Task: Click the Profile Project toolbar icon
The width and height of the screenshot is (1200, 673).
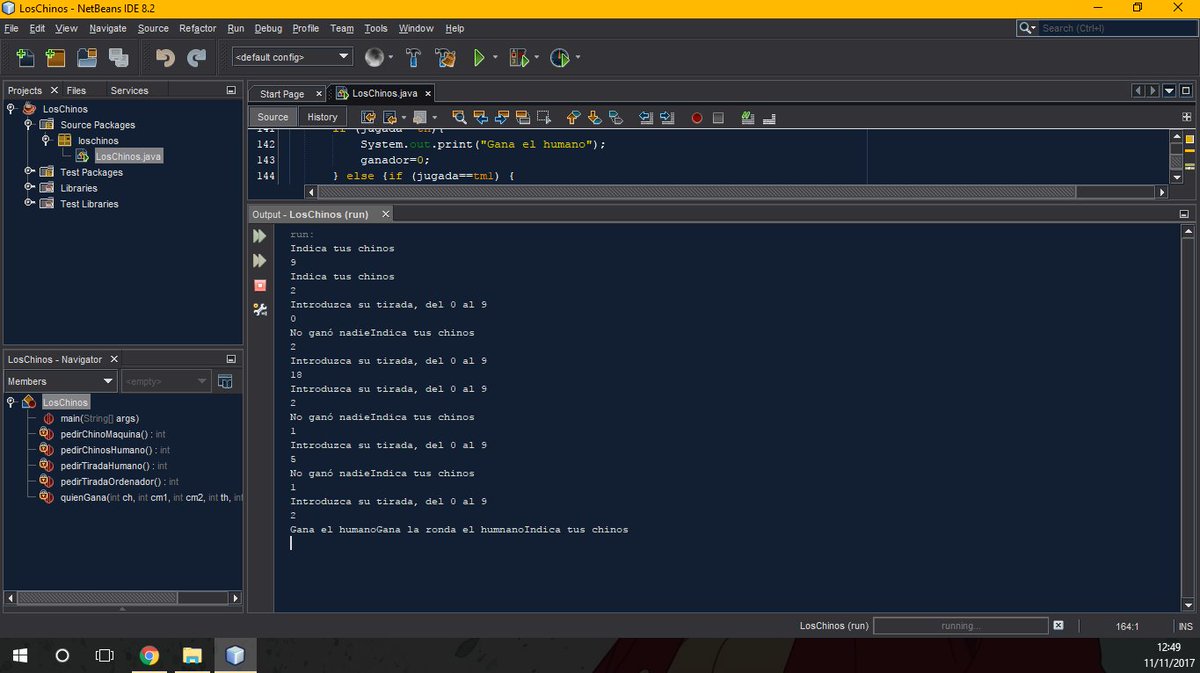Action: point(559,58)
